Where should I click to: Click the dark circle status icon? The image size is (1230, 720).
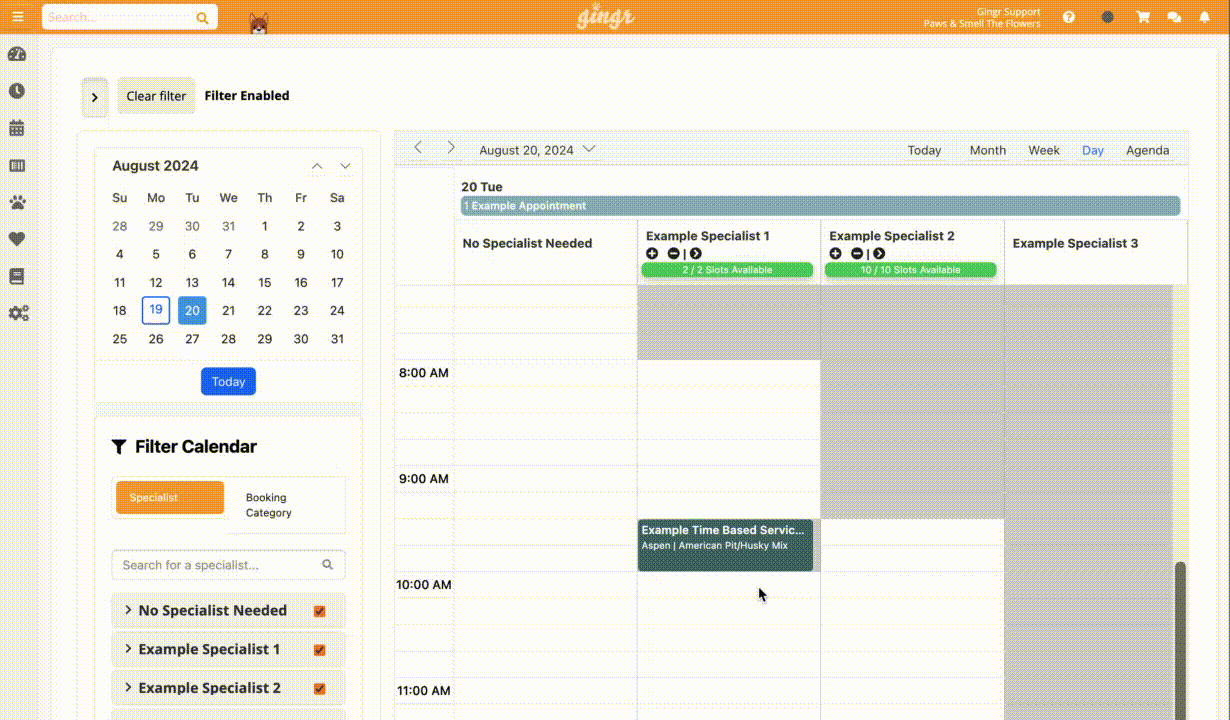(x=1107, y=17)
